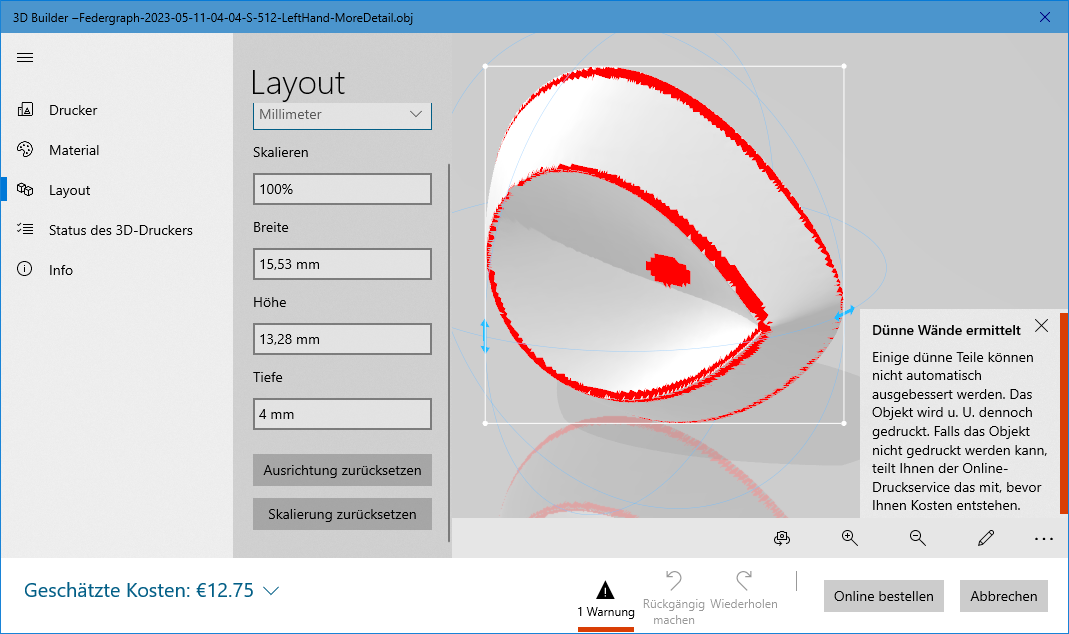Open the three-dot more options menu
The width and height of the screenshot is (1069, 634).
point(1044,539)
